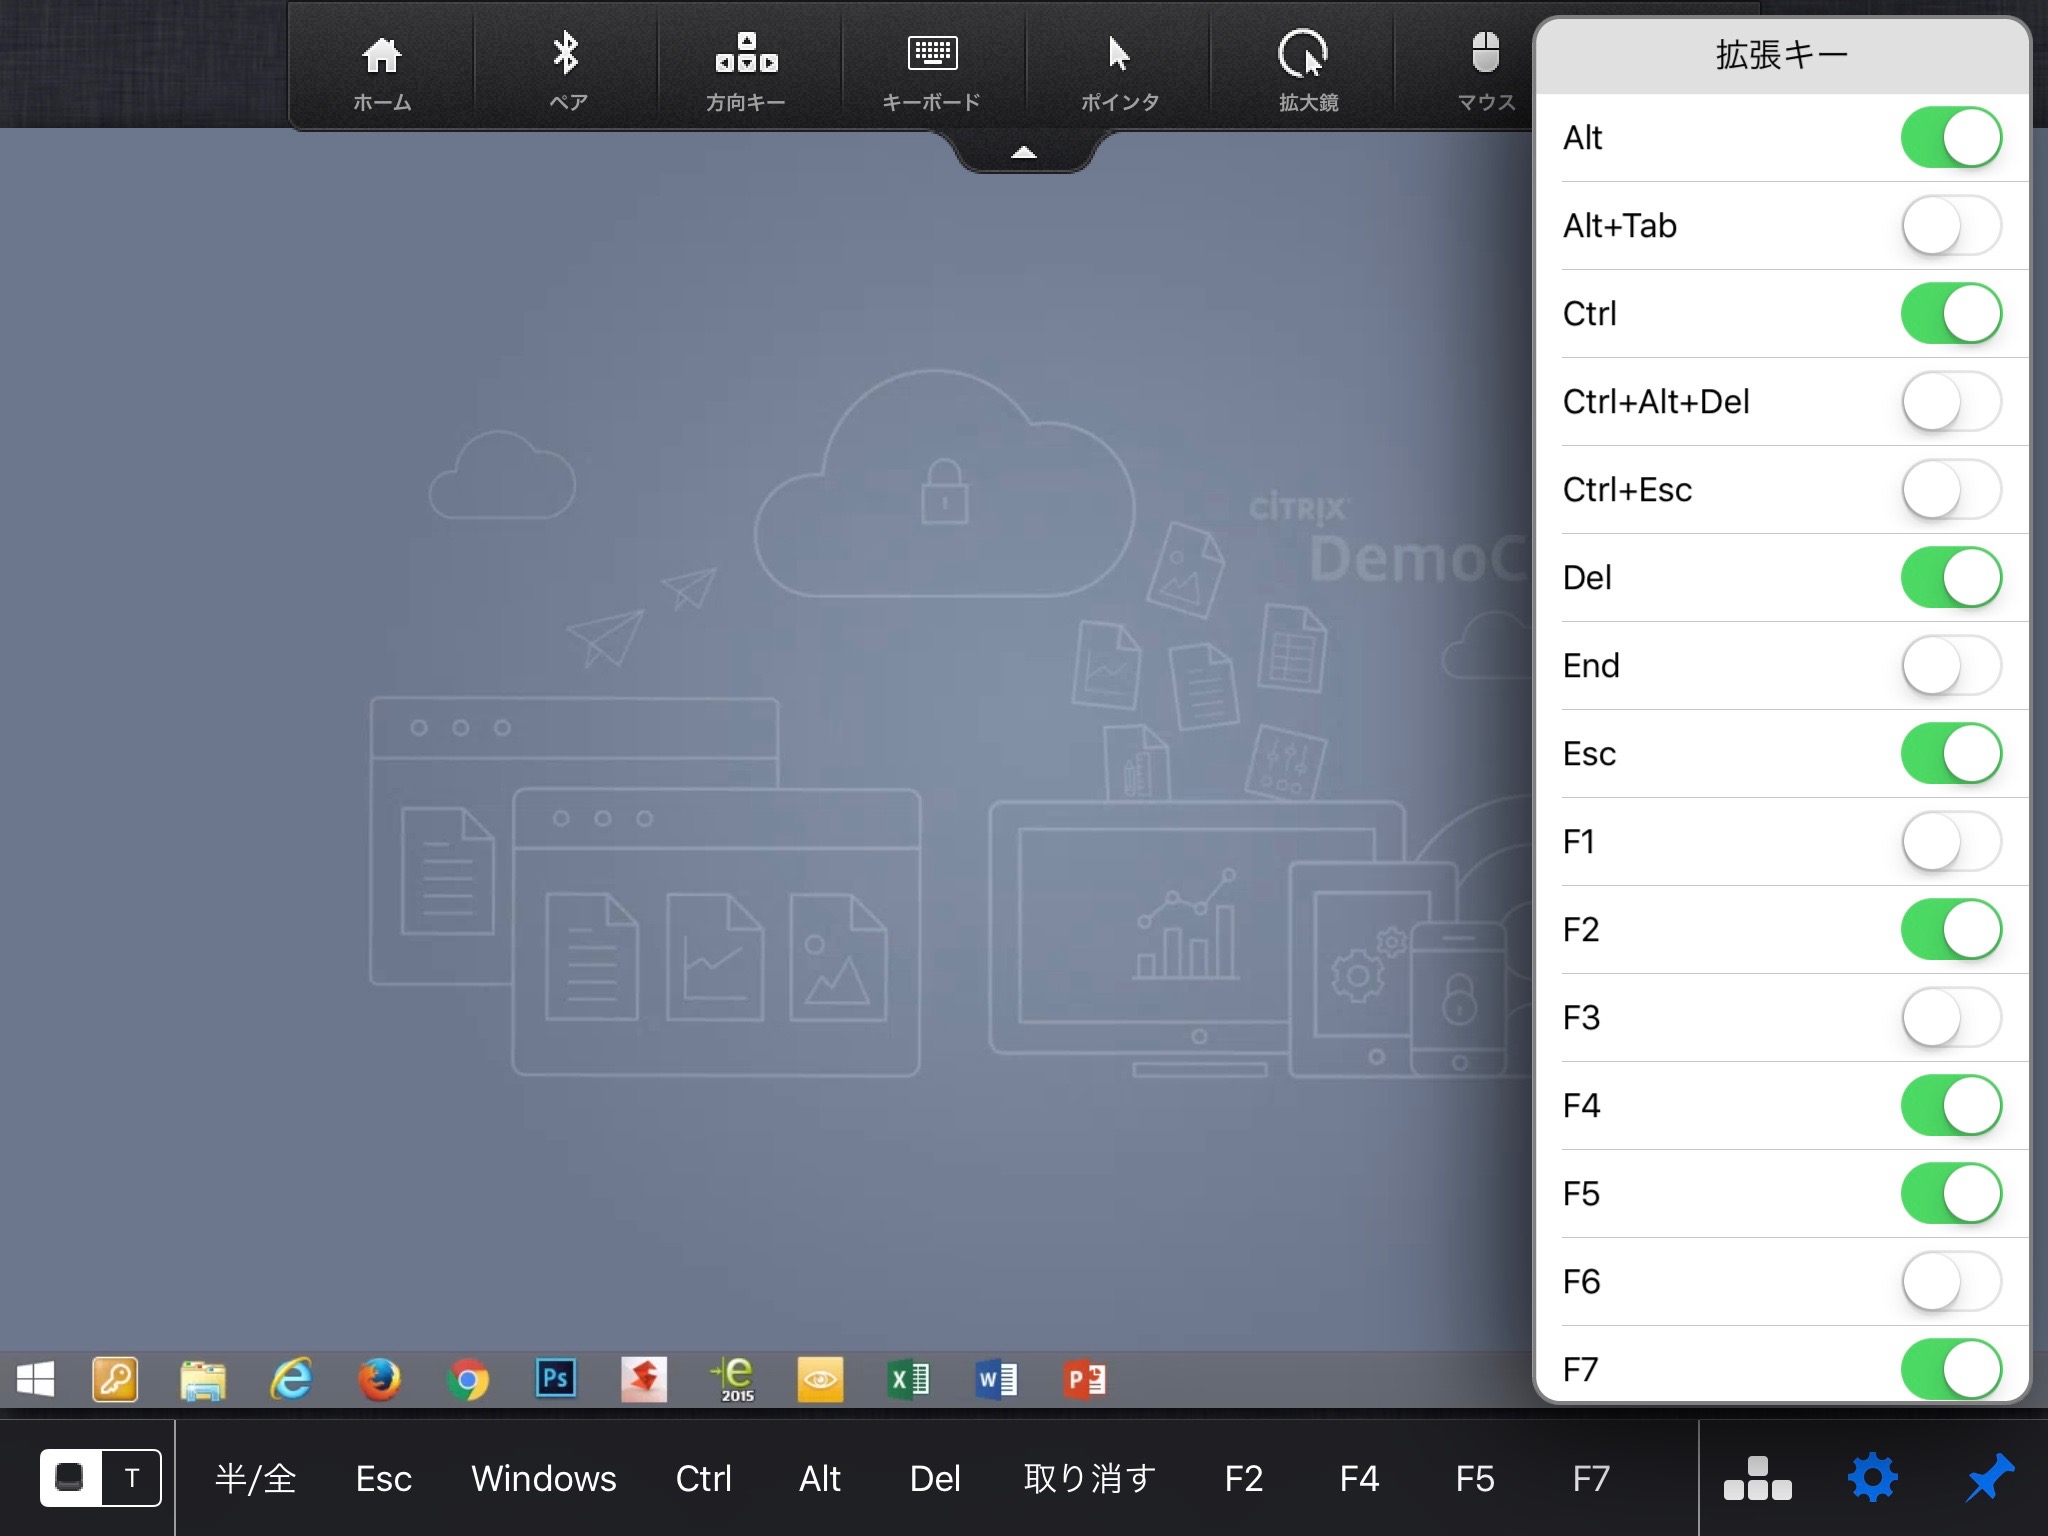
Task: Enable the Alt+Tab toggle
Action: click(1950, 226)
